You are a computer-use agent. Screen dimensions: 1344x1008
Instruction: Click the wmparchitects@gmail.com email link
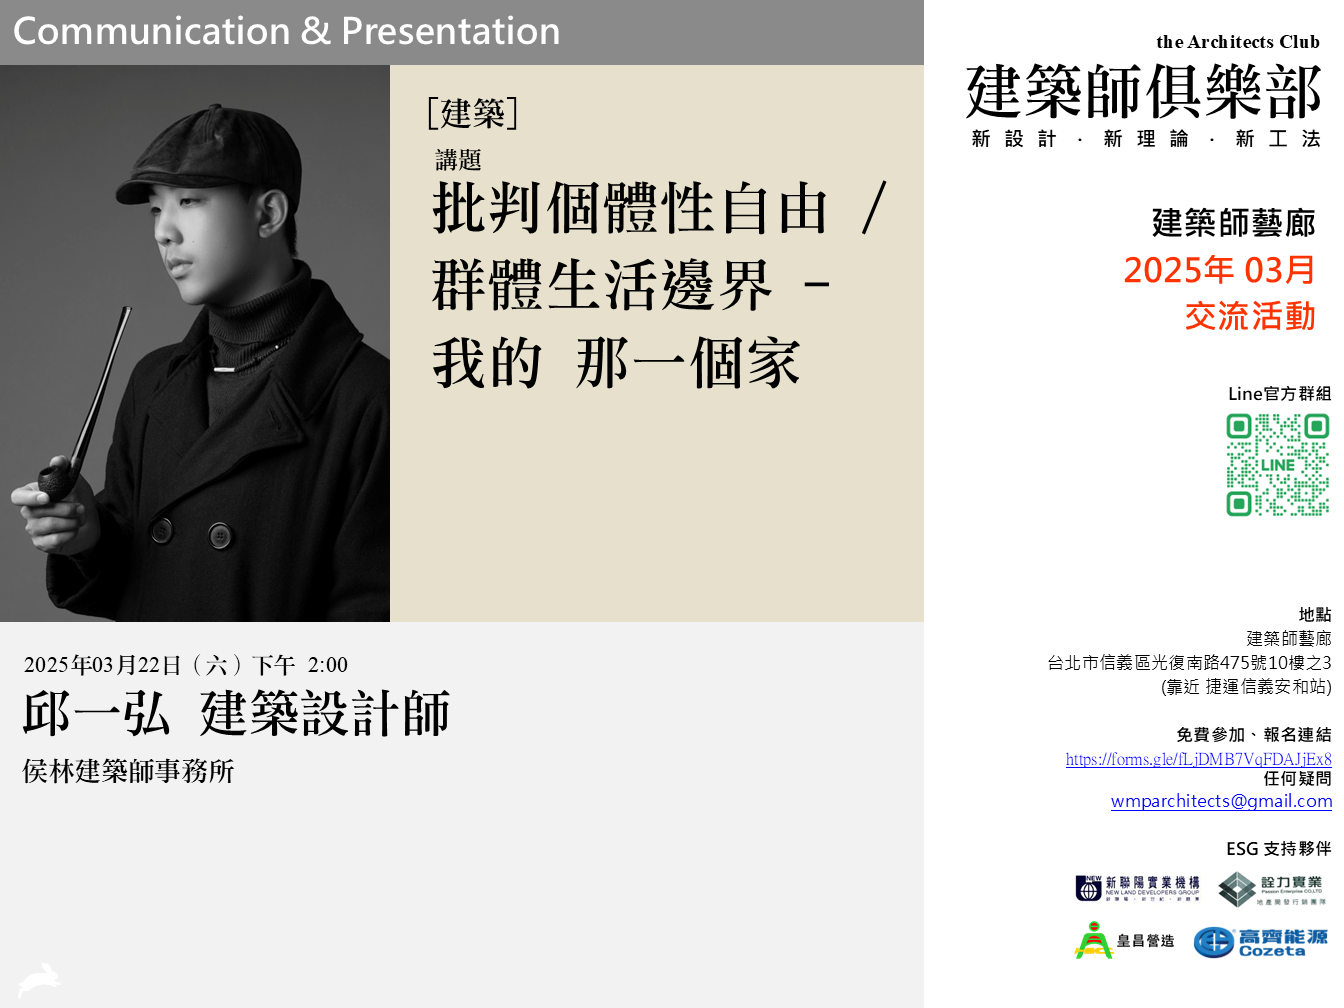(1221, 801)
